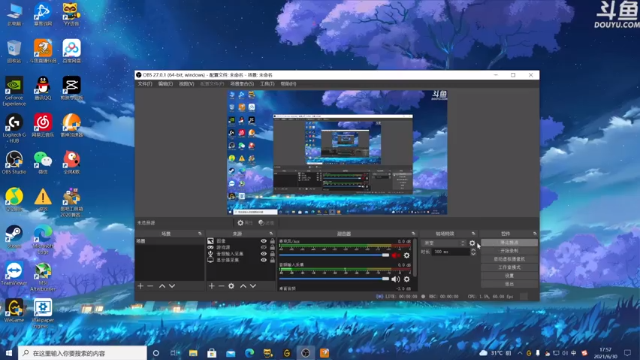Toggle visibility of the 游戏源 source
The height and width of the screenshot is (360, 640).
[x=263, y=247]
